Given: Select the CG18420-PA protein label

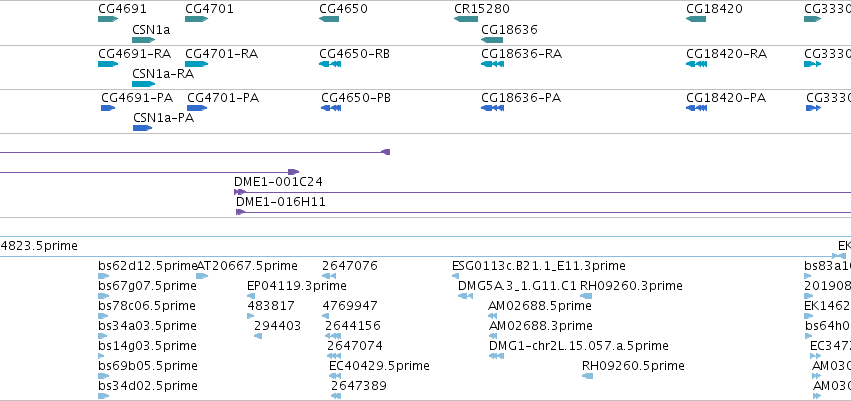Looking at the screenshot, I should pos(726,98).
